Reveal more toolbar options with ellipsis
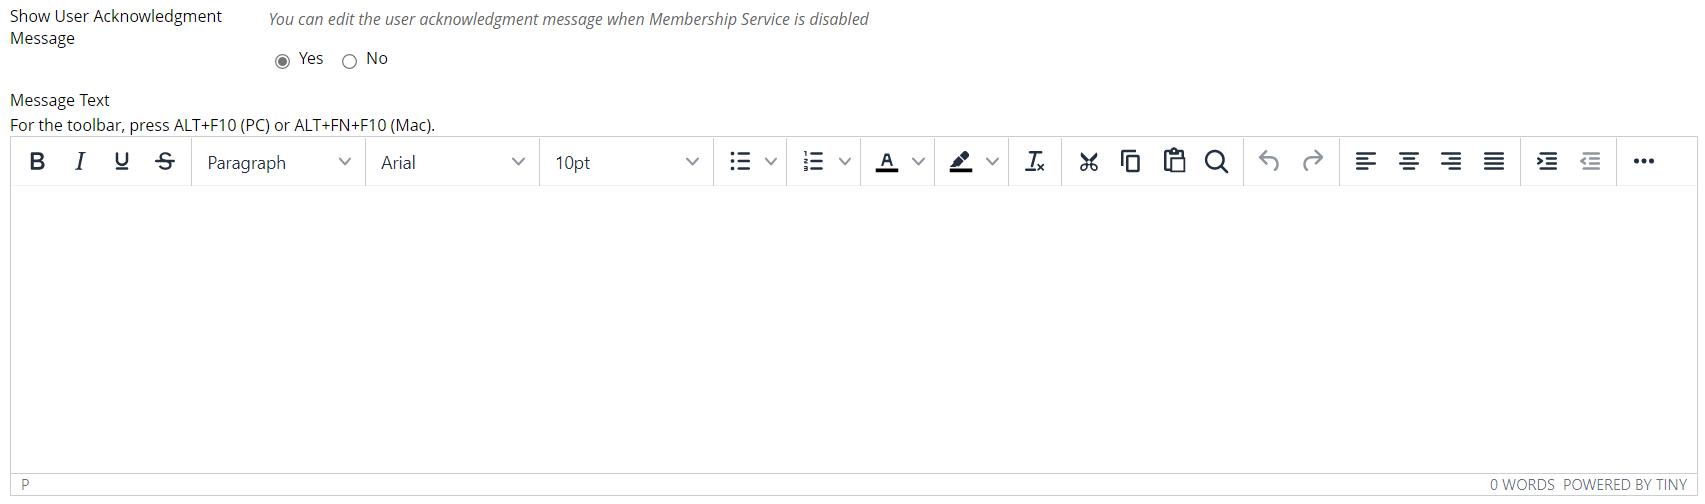Image resolution: width=1705 pixels, height=504 pixels. tap(1643, 162)
